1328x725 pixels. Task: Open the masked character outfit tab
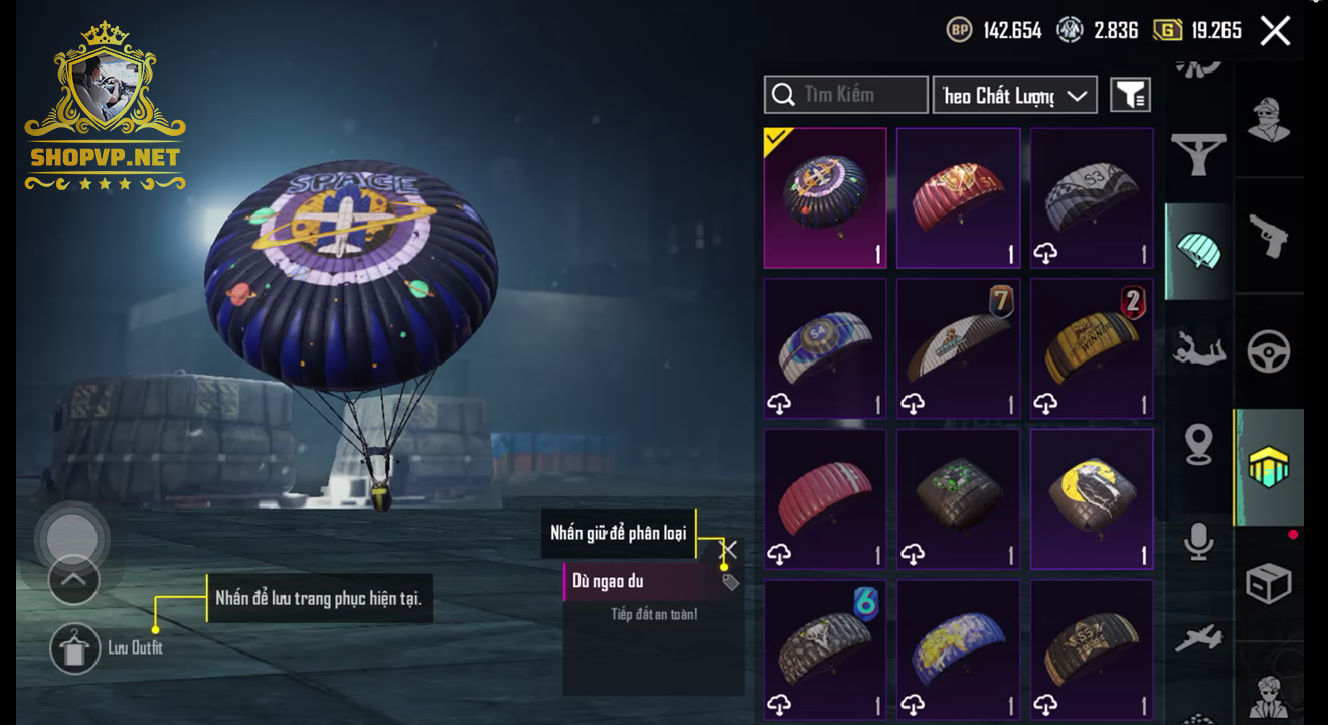point(1269,120)
